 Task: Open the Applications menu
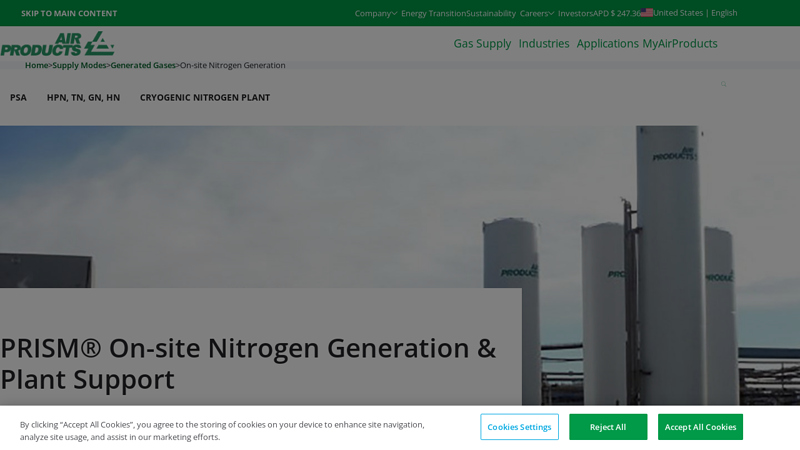click(x=607, y=43)
